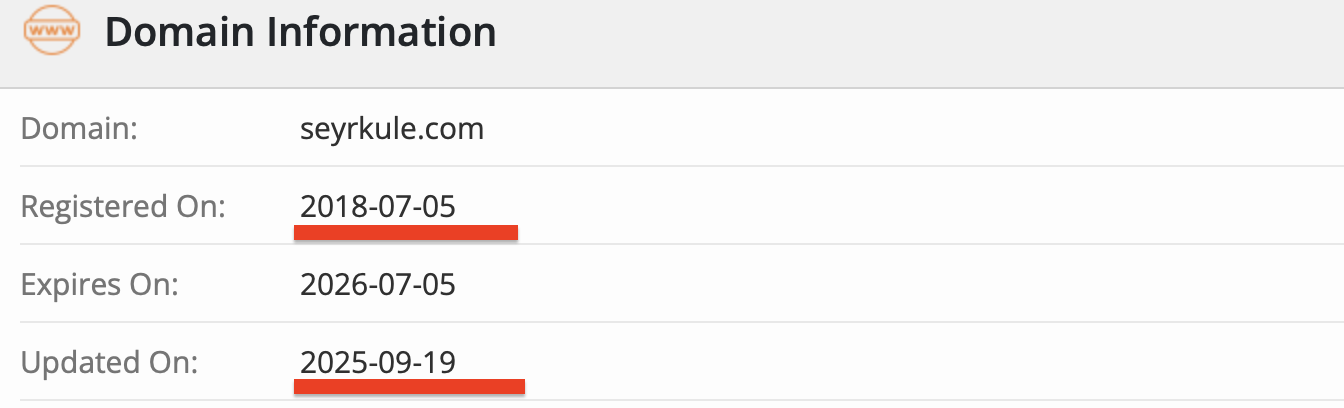The width and height of the screenshot is (1344, 408).
Task: Click the red underline beneath the registration date
Action: (406, 233)
